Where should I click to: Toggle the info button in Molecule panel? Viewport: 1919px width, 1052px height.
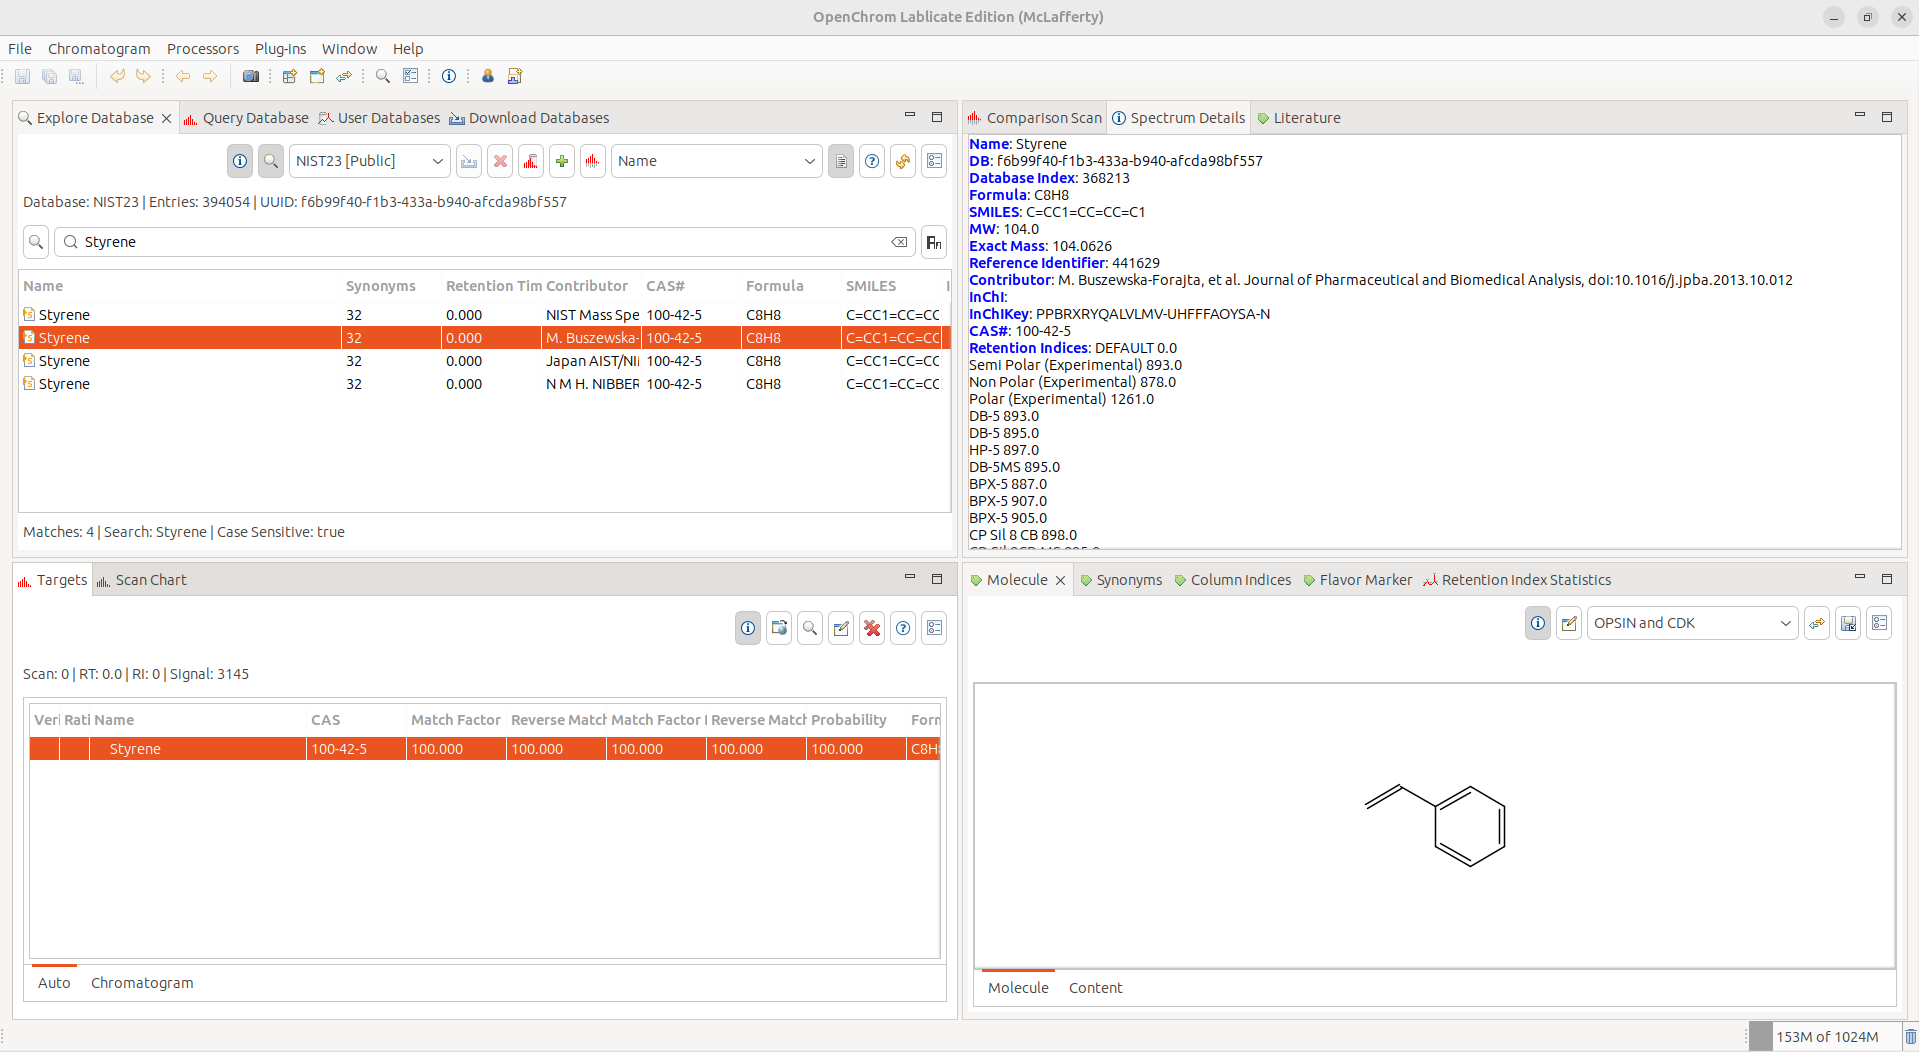pyautogui.click(x=1538, y=623)
